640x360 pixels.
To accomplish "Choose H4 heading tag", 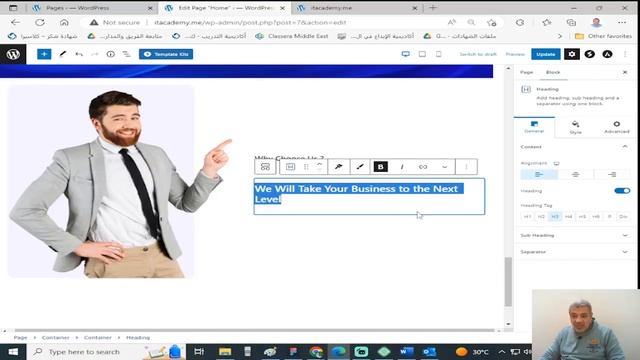I will [x=569, y=216].
